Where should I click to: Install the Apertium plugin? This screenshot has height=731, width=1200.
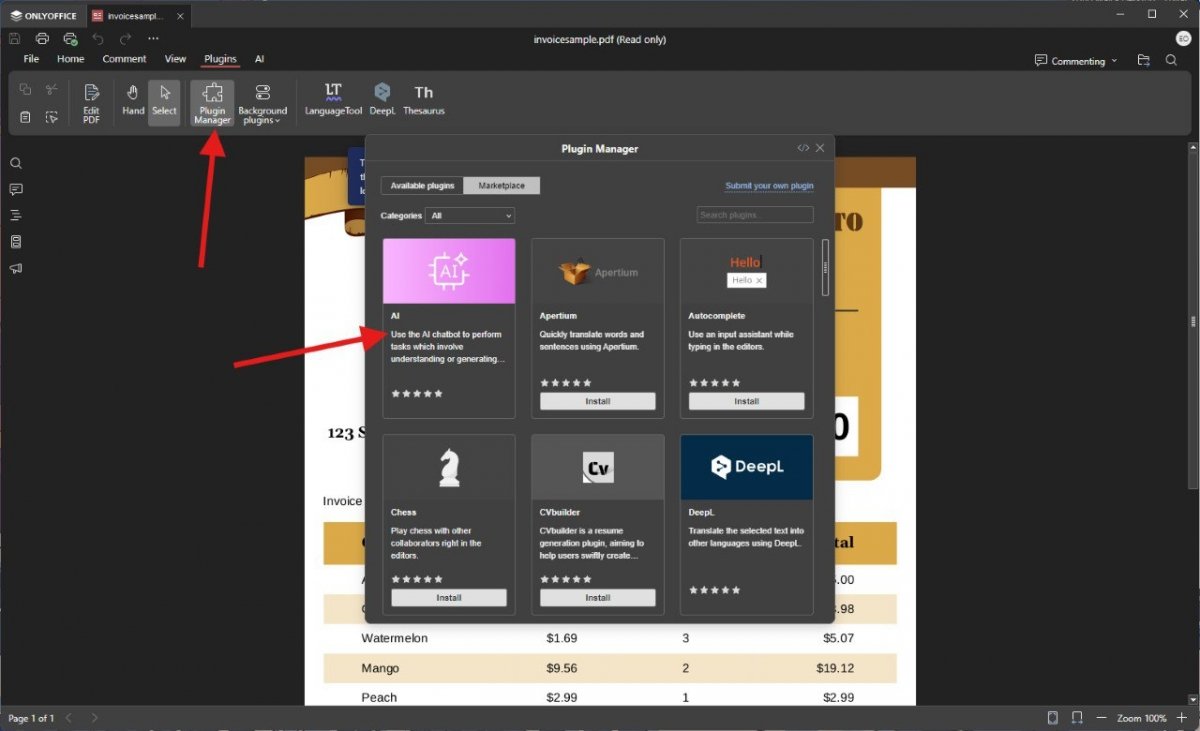598,401
